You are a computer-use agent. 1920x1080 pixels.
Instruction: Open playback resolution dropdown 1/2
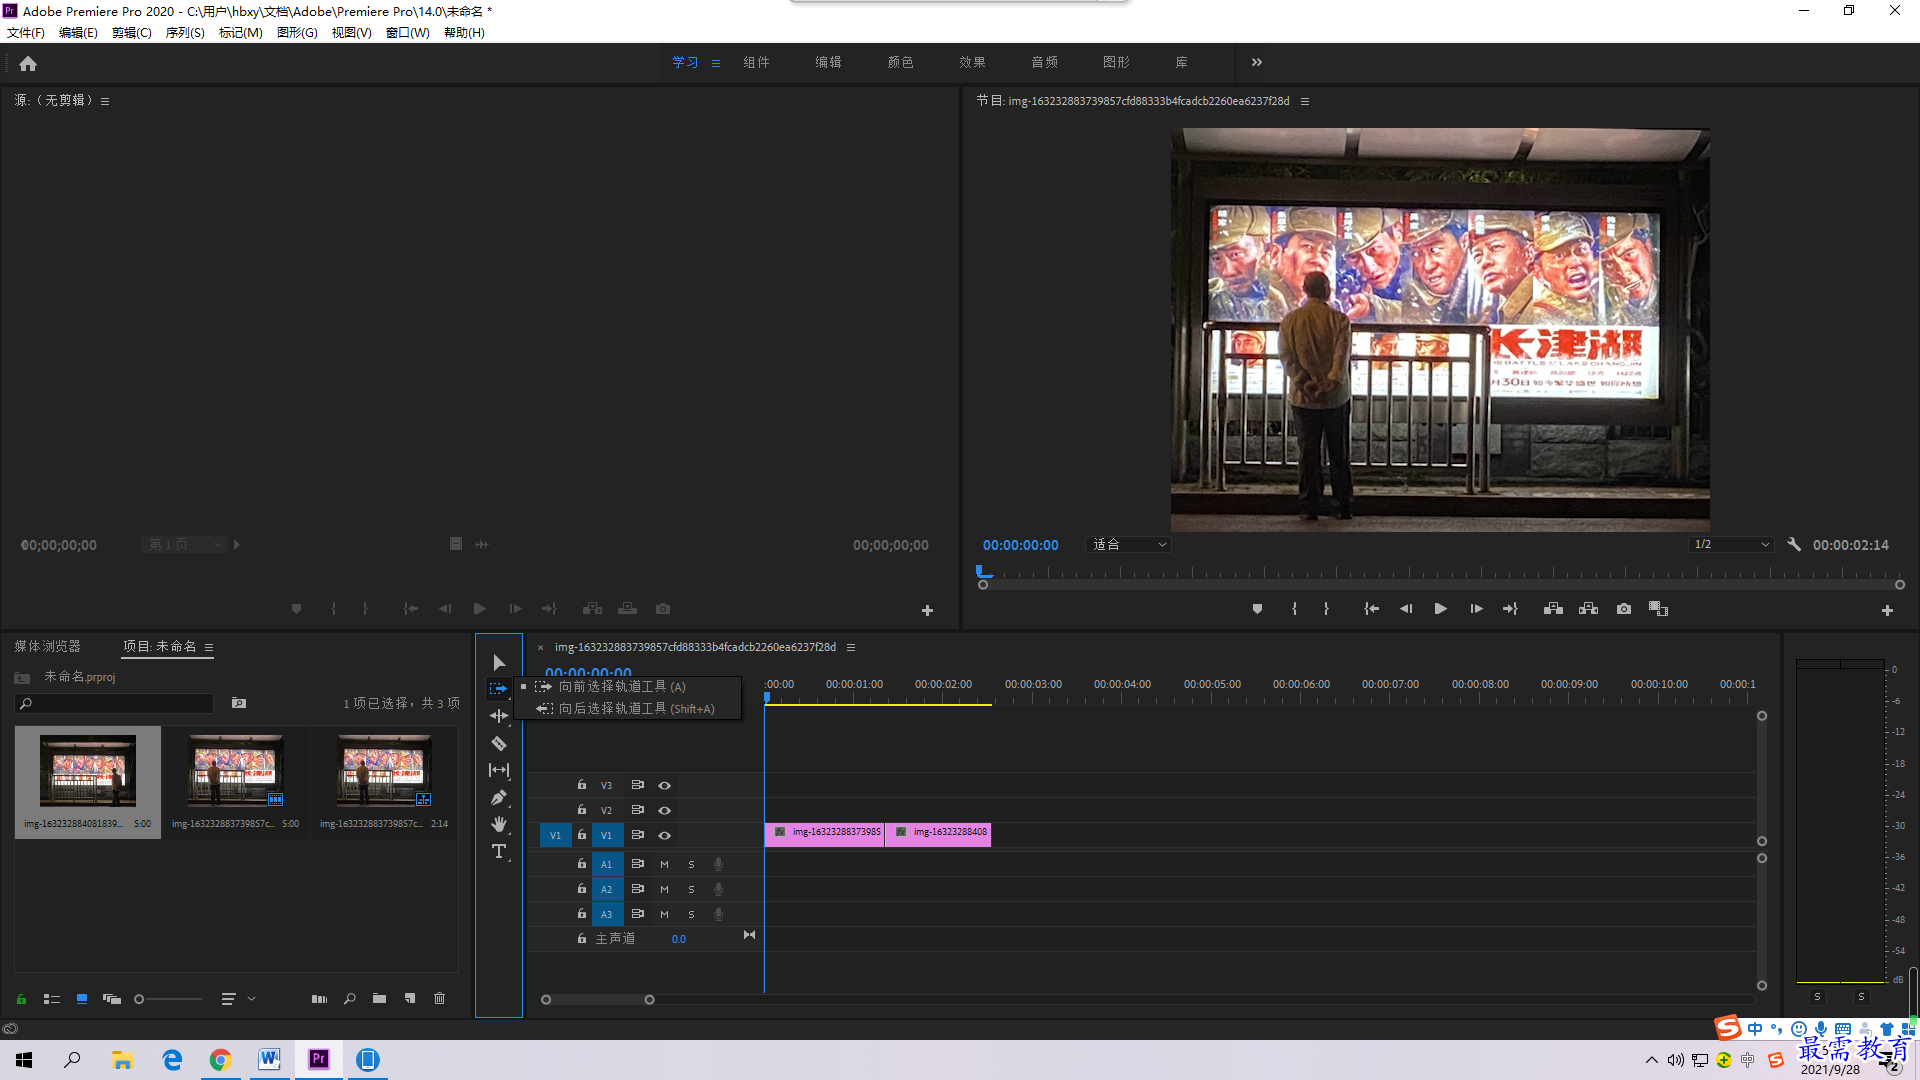[1731, 544]
